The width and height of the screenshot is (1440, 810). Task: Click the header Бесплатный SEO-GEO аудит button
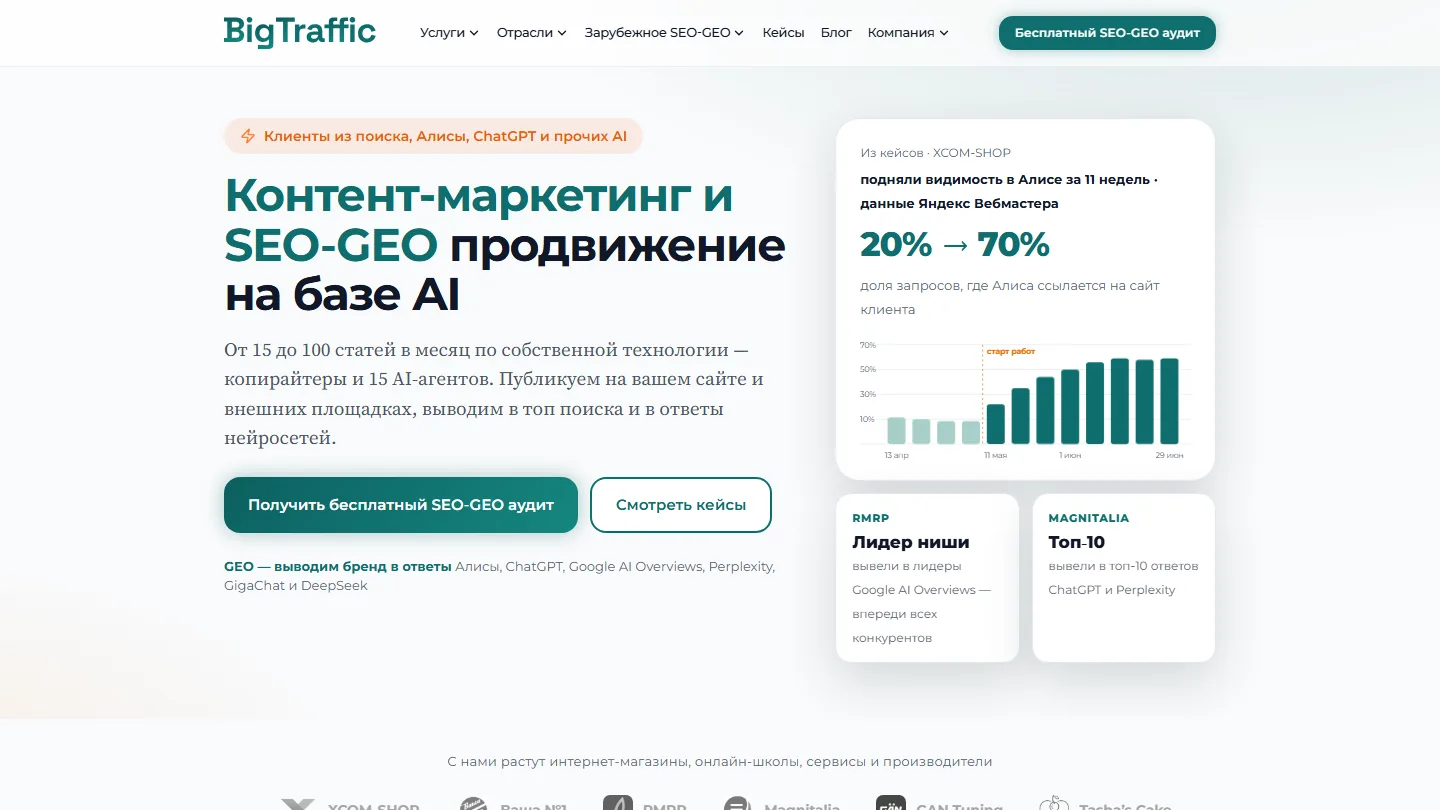[x=1107, y=32]
